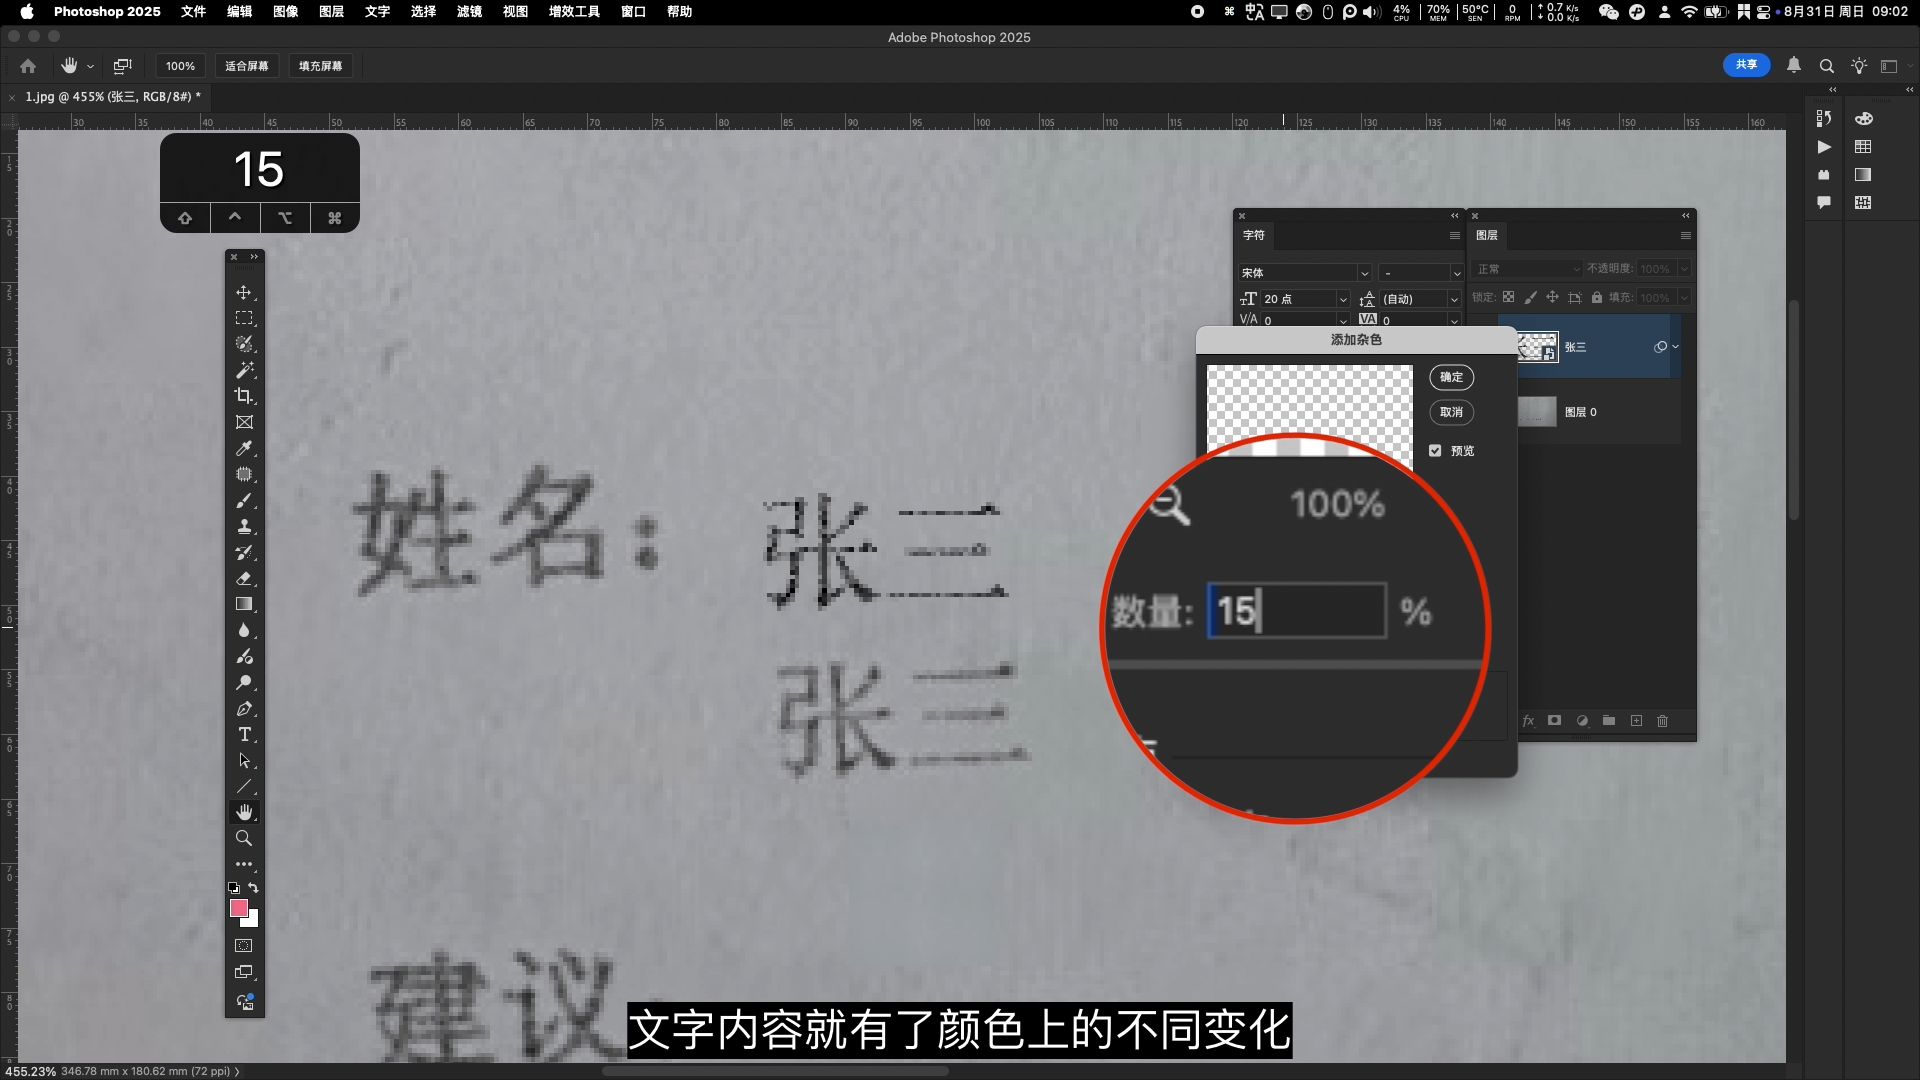Select the Eyedropper tool
This screenshot has width=1920, height=1080.
[243, 448]
